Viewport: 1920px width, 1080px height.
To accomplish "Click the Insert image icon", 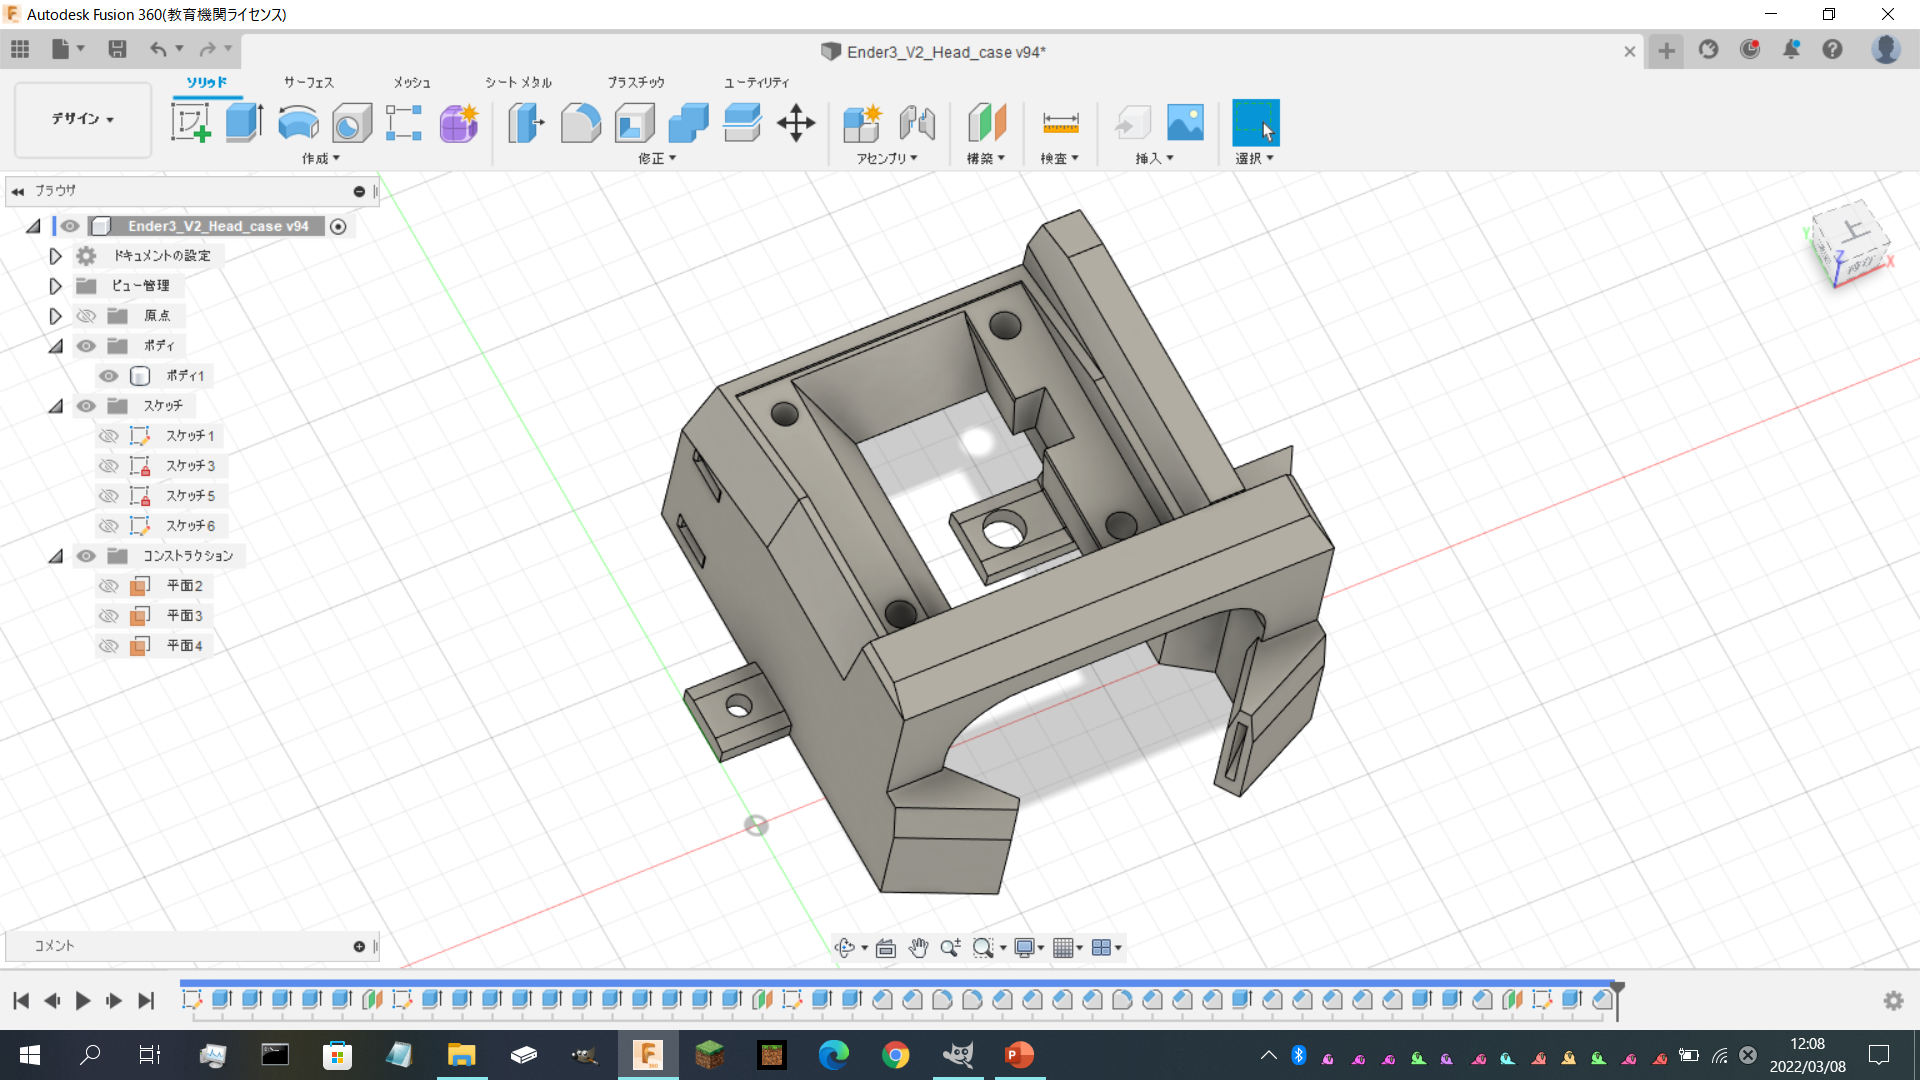I will [x=1185, y=123].
